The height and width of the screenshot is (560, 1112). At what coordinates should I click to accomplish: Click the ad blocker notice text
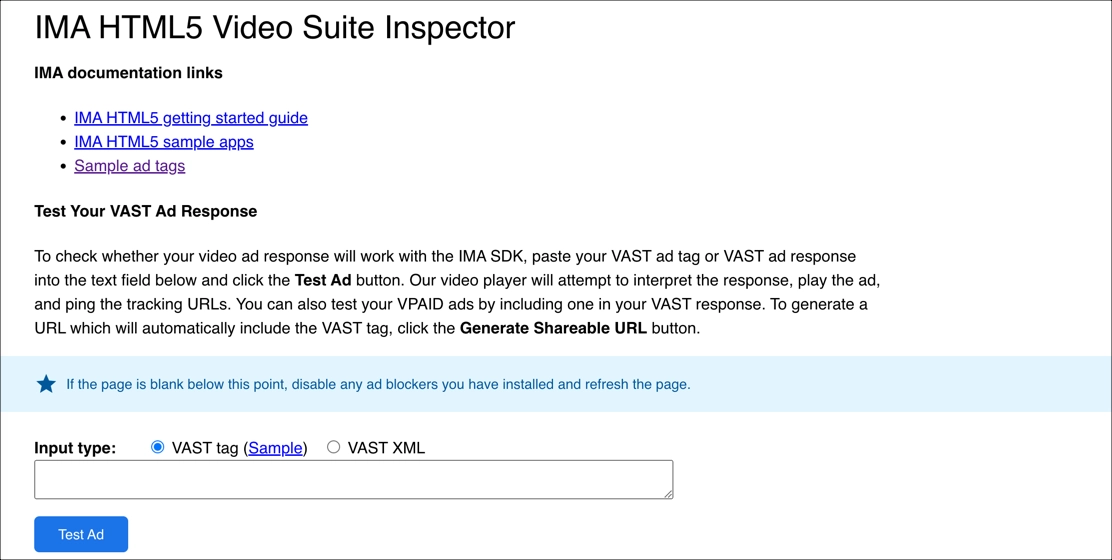378,384
